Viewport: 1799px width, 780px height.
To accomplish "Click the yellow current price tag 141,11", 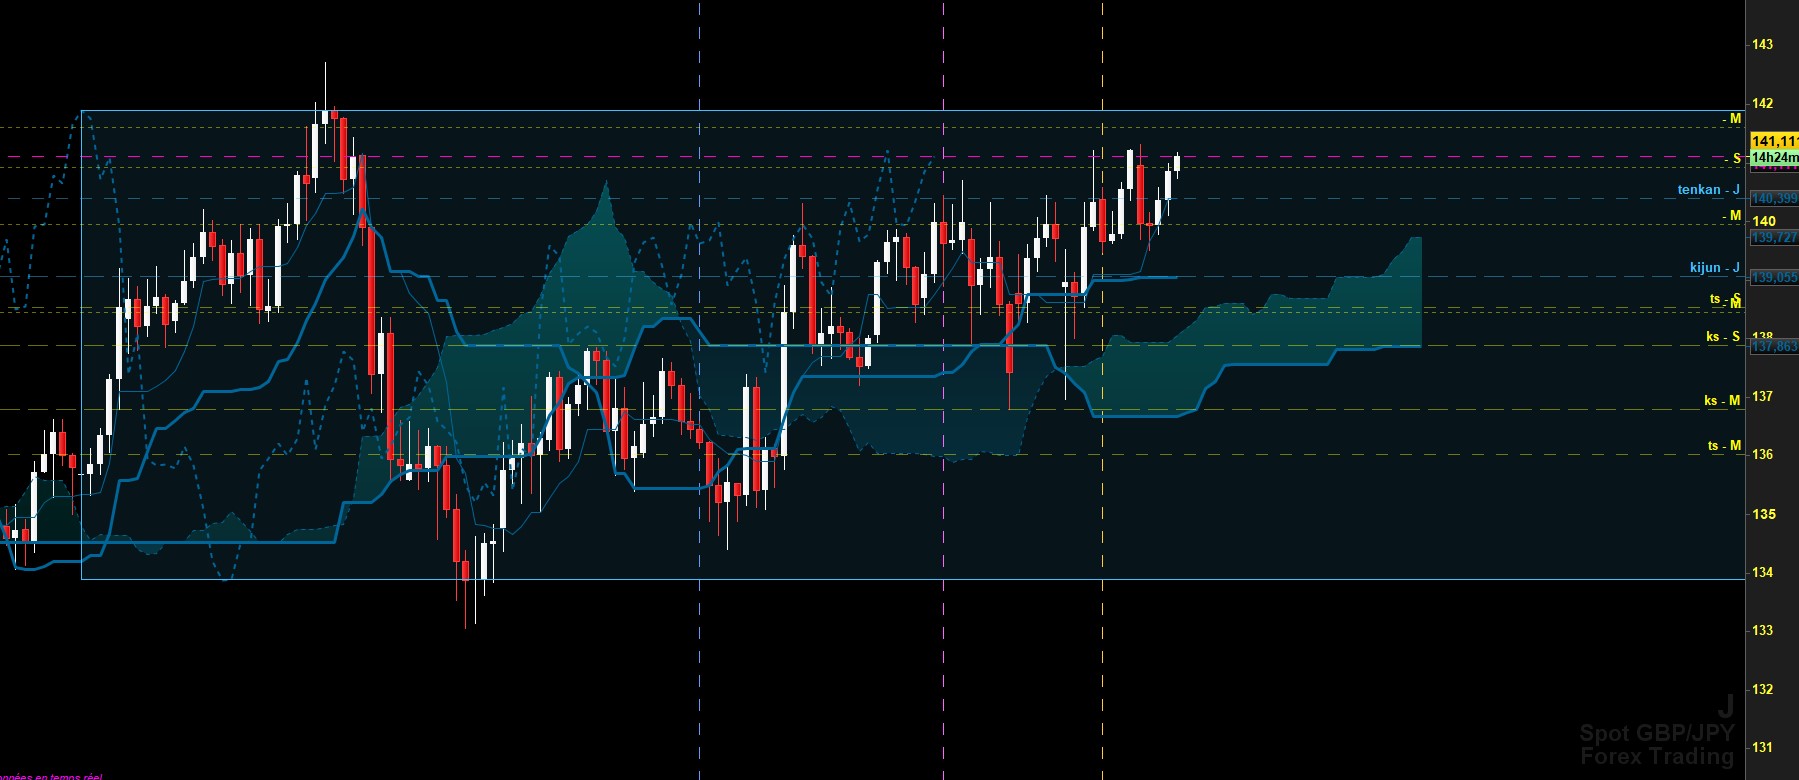I will (1774, 142).
